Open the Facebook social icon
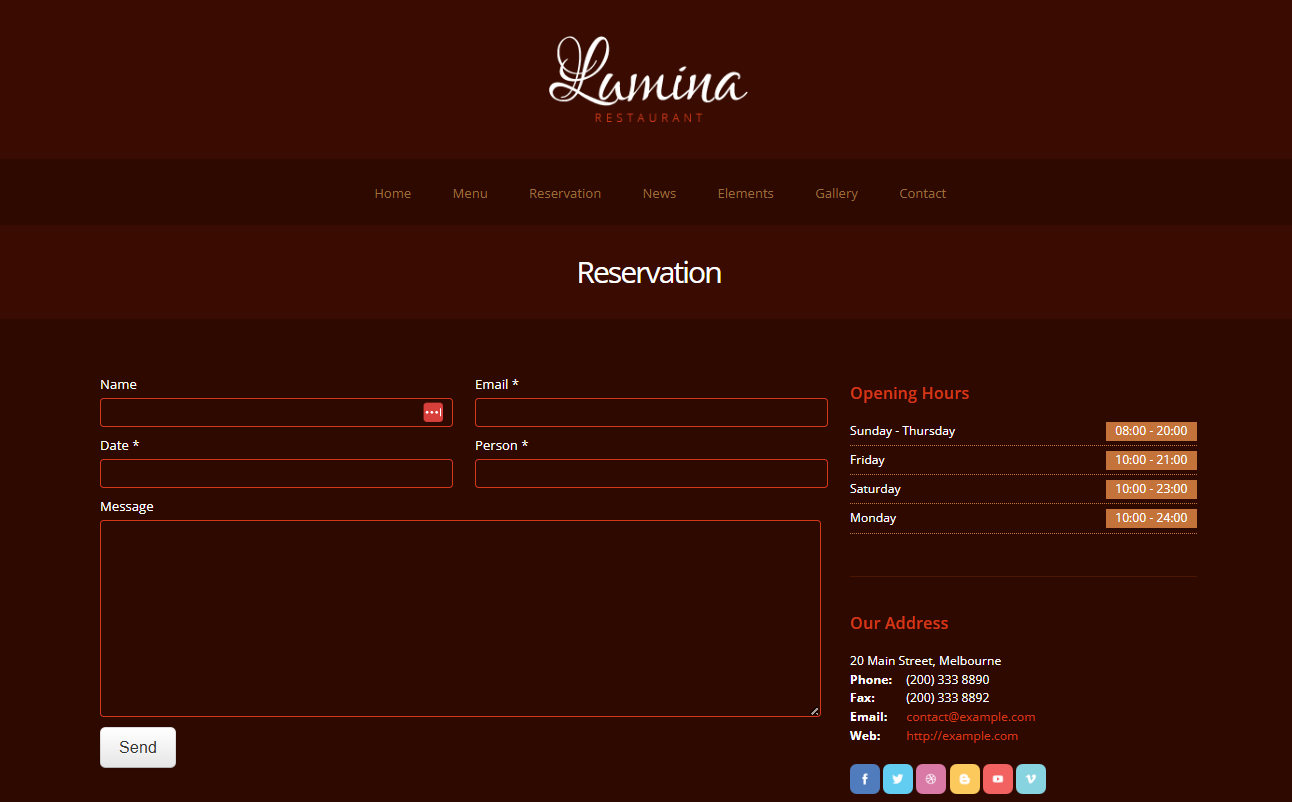 click(x=865, y=779)
